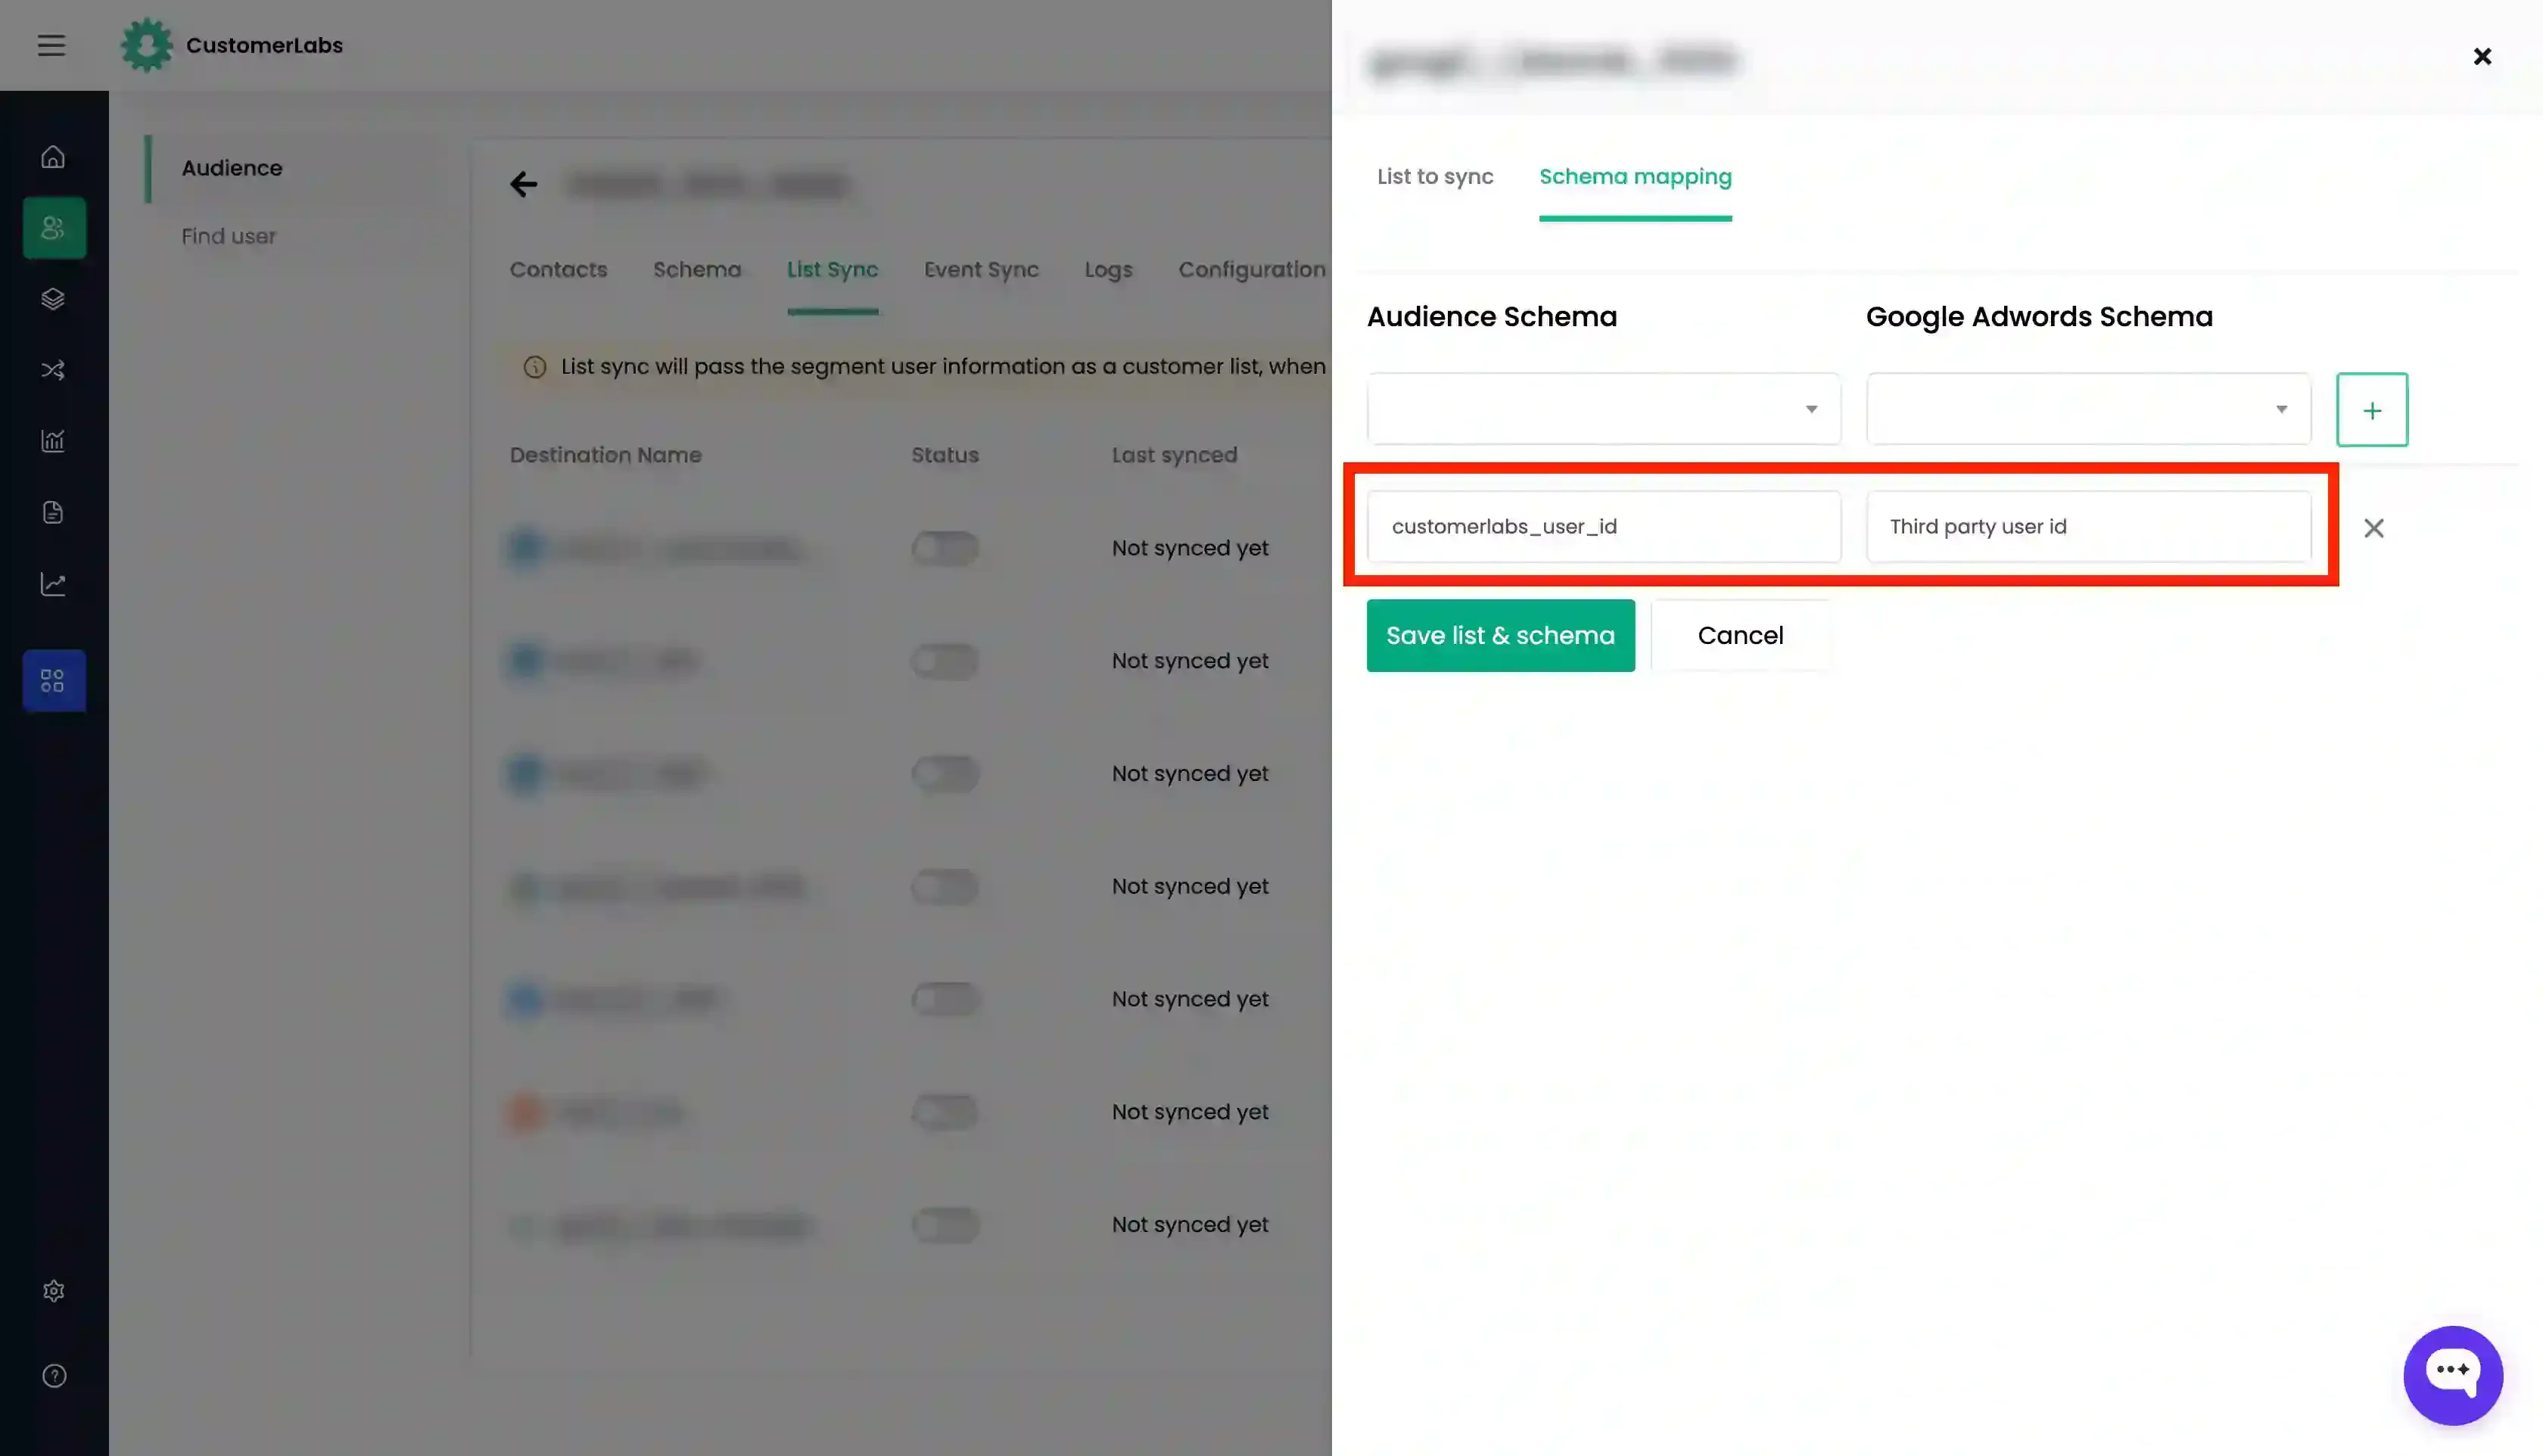
Task: Open the bar chart analytics sidebar icon
Action: click(53, 441)
